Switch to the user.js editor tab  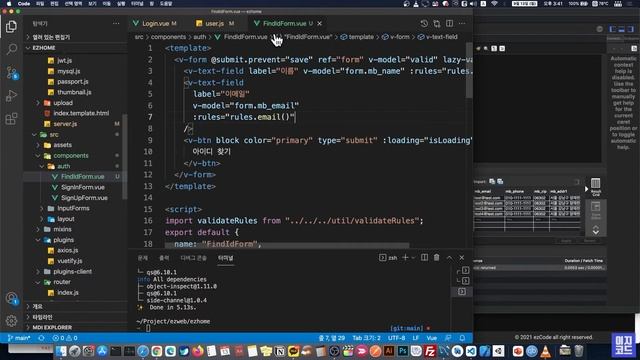215,24
